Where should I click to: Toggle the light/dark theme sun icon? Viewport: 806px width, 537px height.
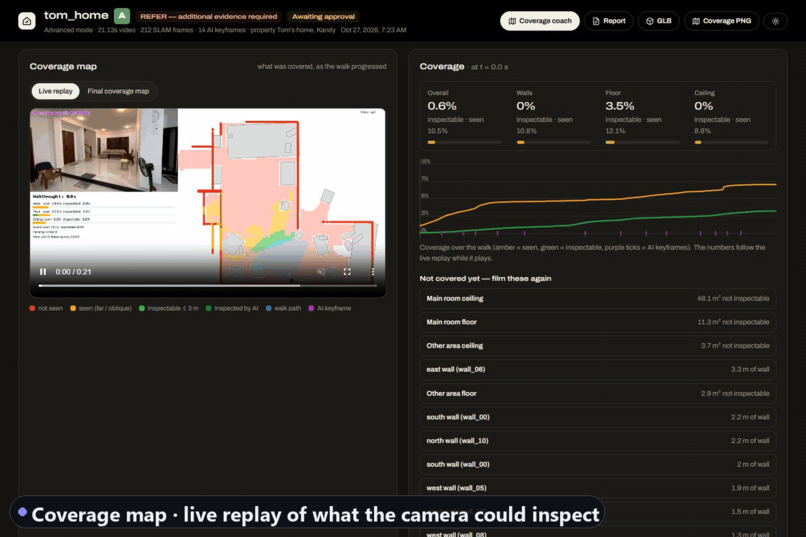[x=775, y=21]
